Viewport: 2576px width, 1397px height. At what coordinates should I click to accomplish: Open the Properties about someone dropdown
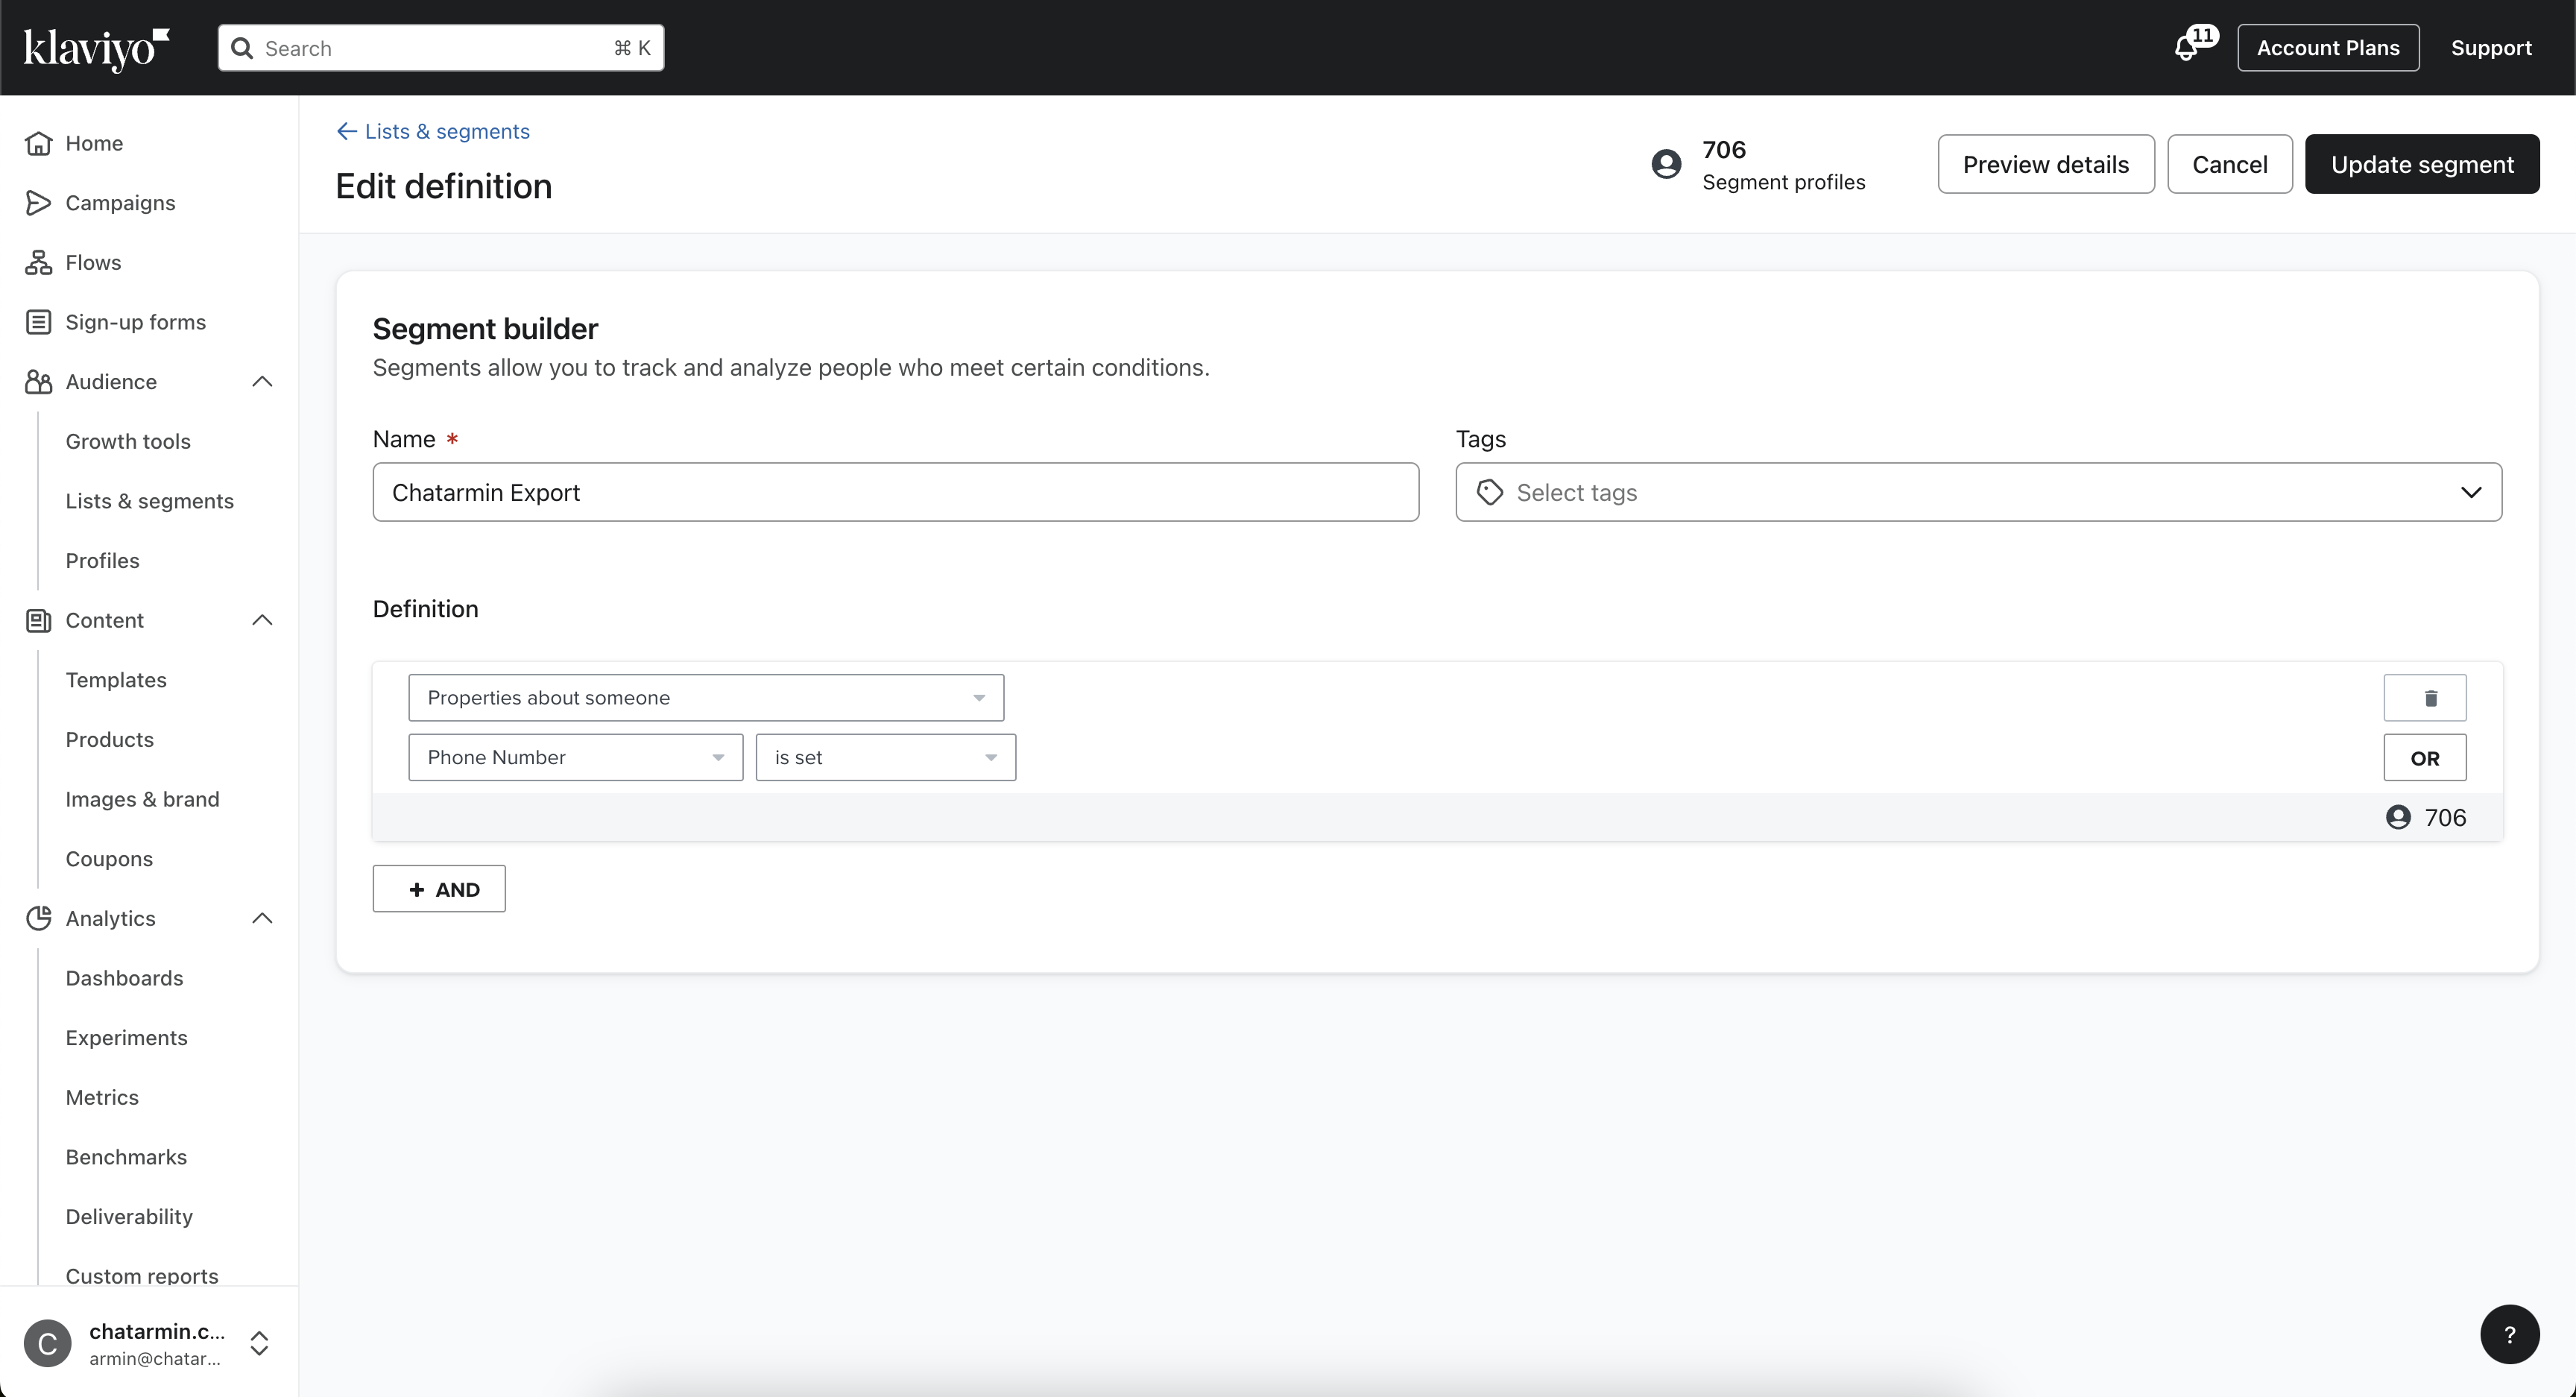point(705,698)
